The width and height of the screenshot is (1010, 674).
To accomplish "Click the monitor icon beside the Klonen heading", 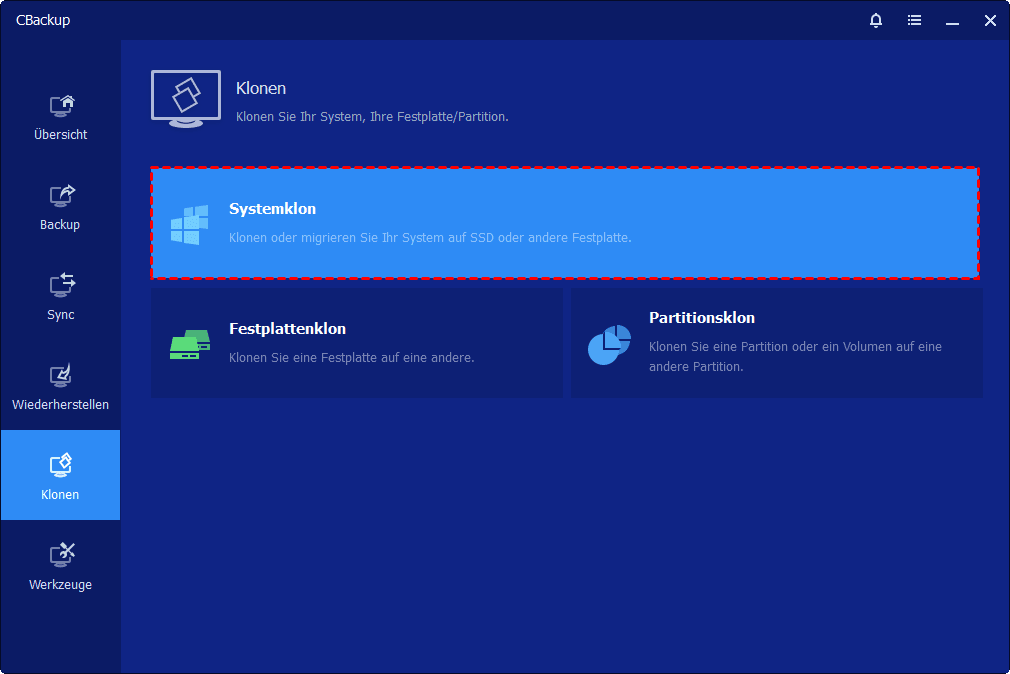I will click(x=186, y=99).
